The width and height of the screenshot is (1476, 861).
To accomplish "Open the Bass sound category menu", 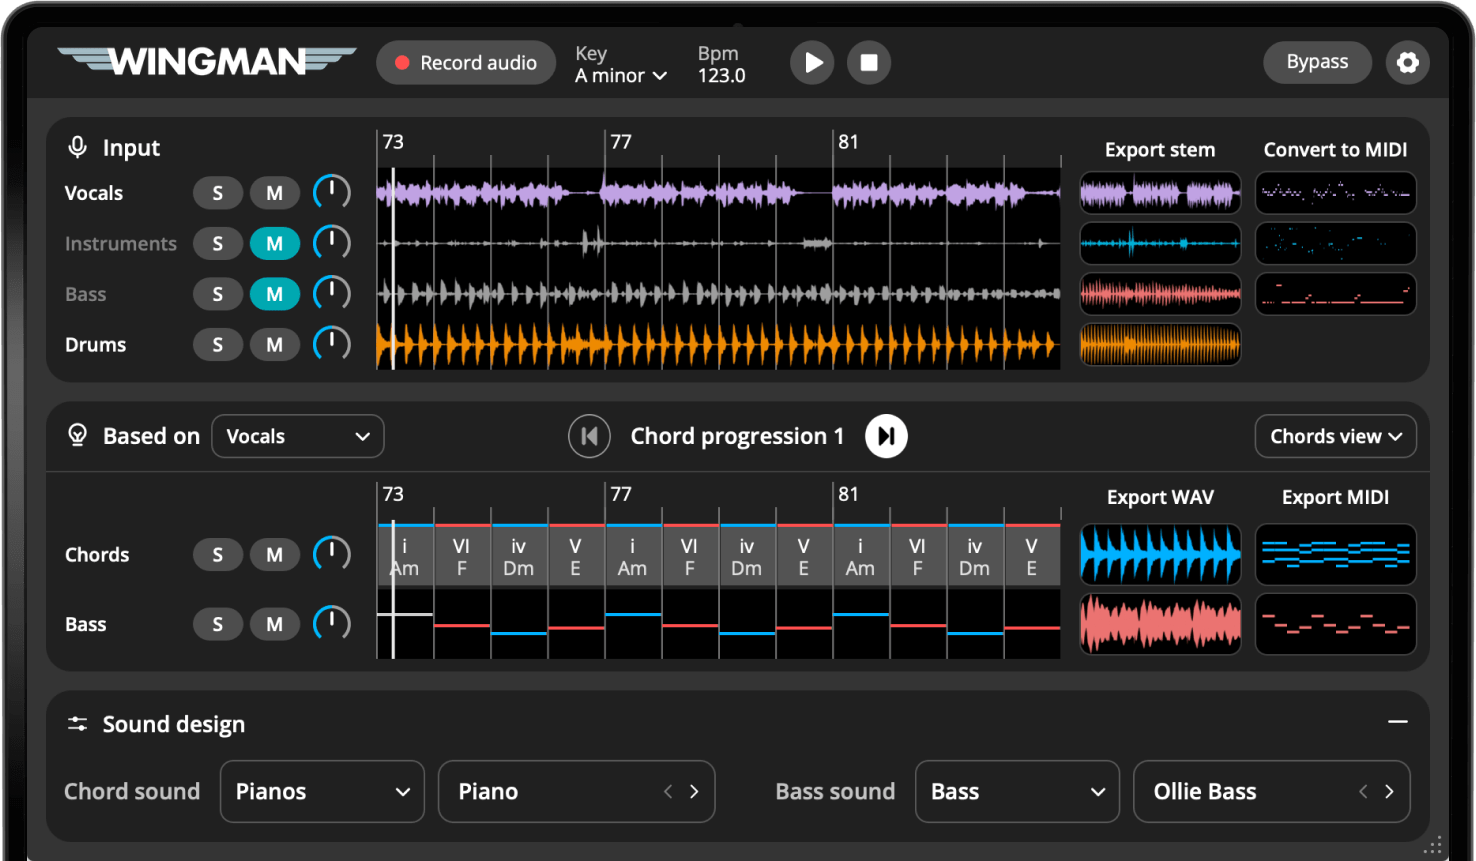I will tap(1017, 791).
